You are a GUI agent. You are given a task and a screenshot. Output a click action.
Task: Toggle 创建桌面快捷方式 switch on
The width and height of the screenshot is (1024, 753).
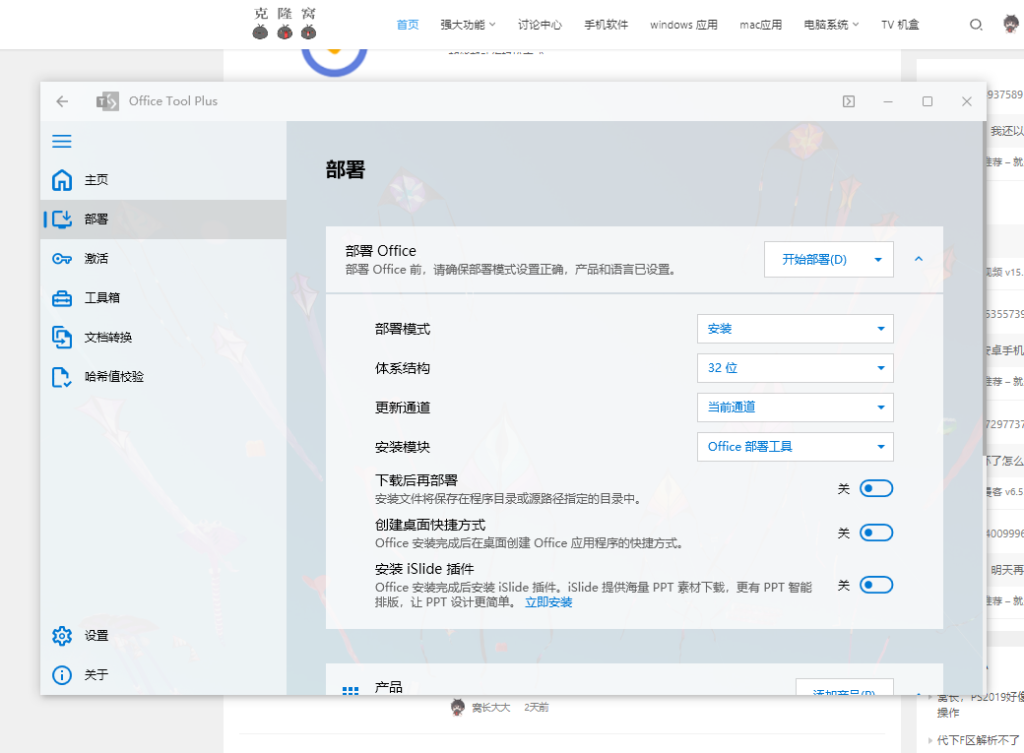[876, 533]
